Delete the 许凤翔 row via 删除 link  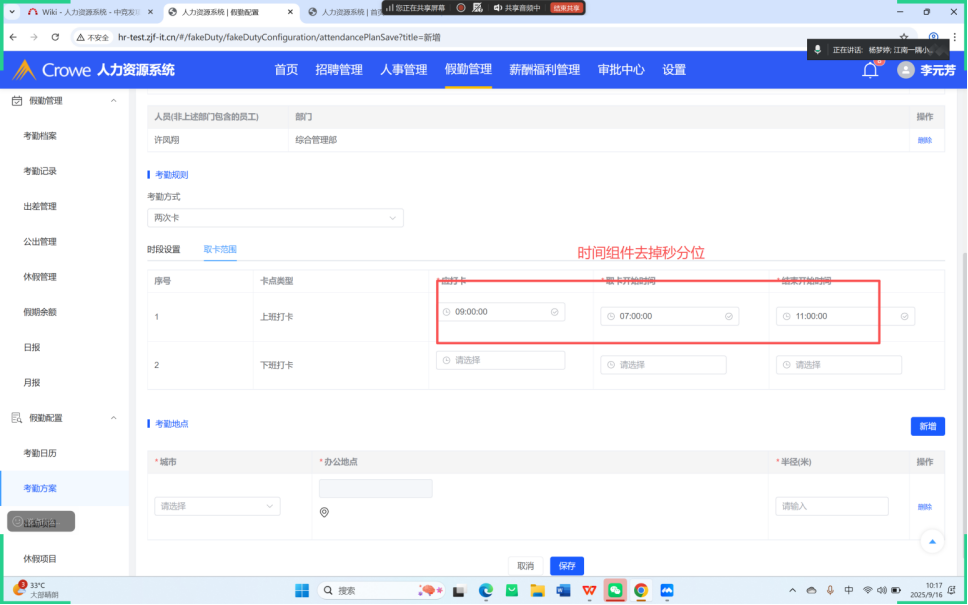tap(924, 141)
